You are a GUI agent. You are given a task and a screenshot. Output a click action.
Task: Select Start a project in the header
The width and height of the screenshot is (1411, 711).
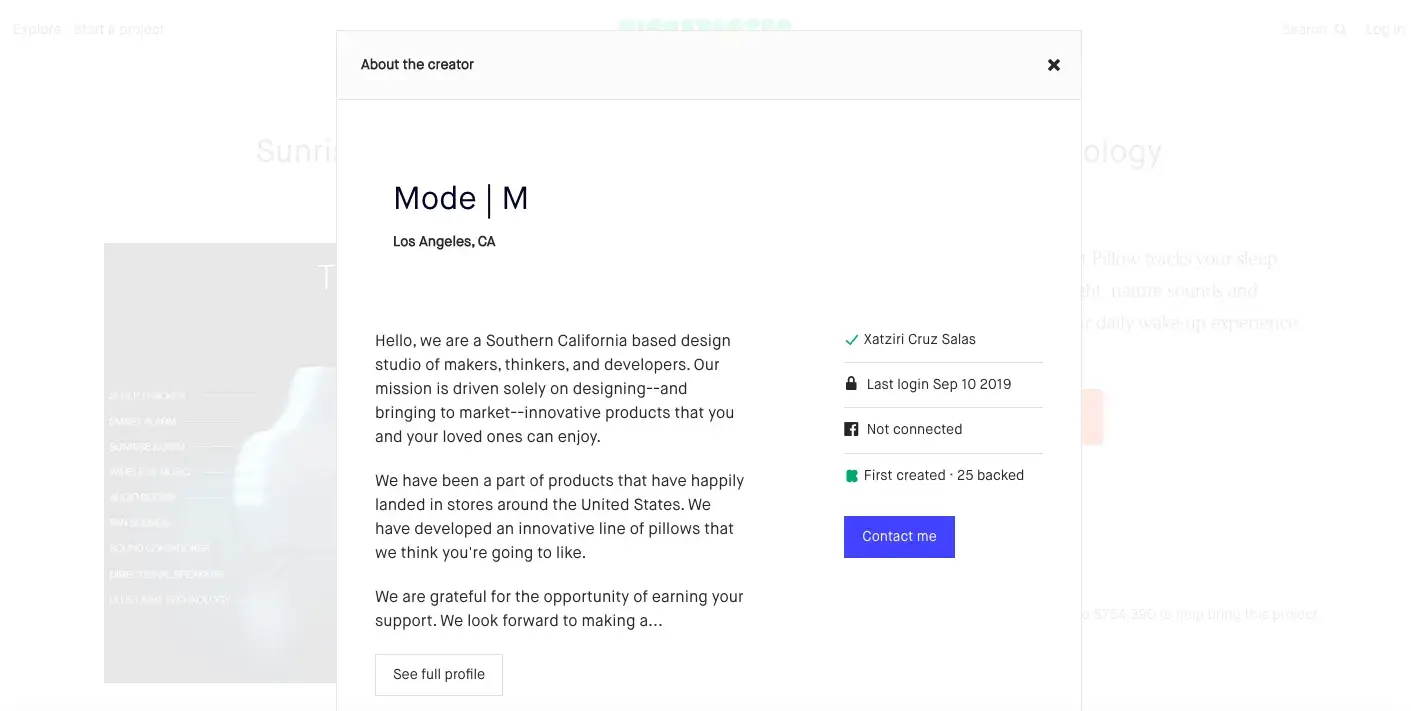click(119, 30)
